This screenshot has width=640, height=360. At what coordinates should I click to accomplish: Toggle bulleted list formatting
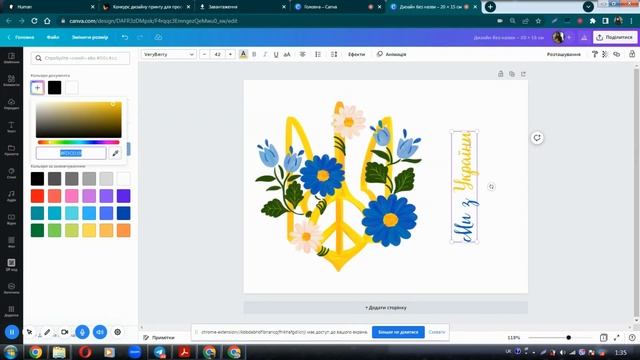point(318,54)
